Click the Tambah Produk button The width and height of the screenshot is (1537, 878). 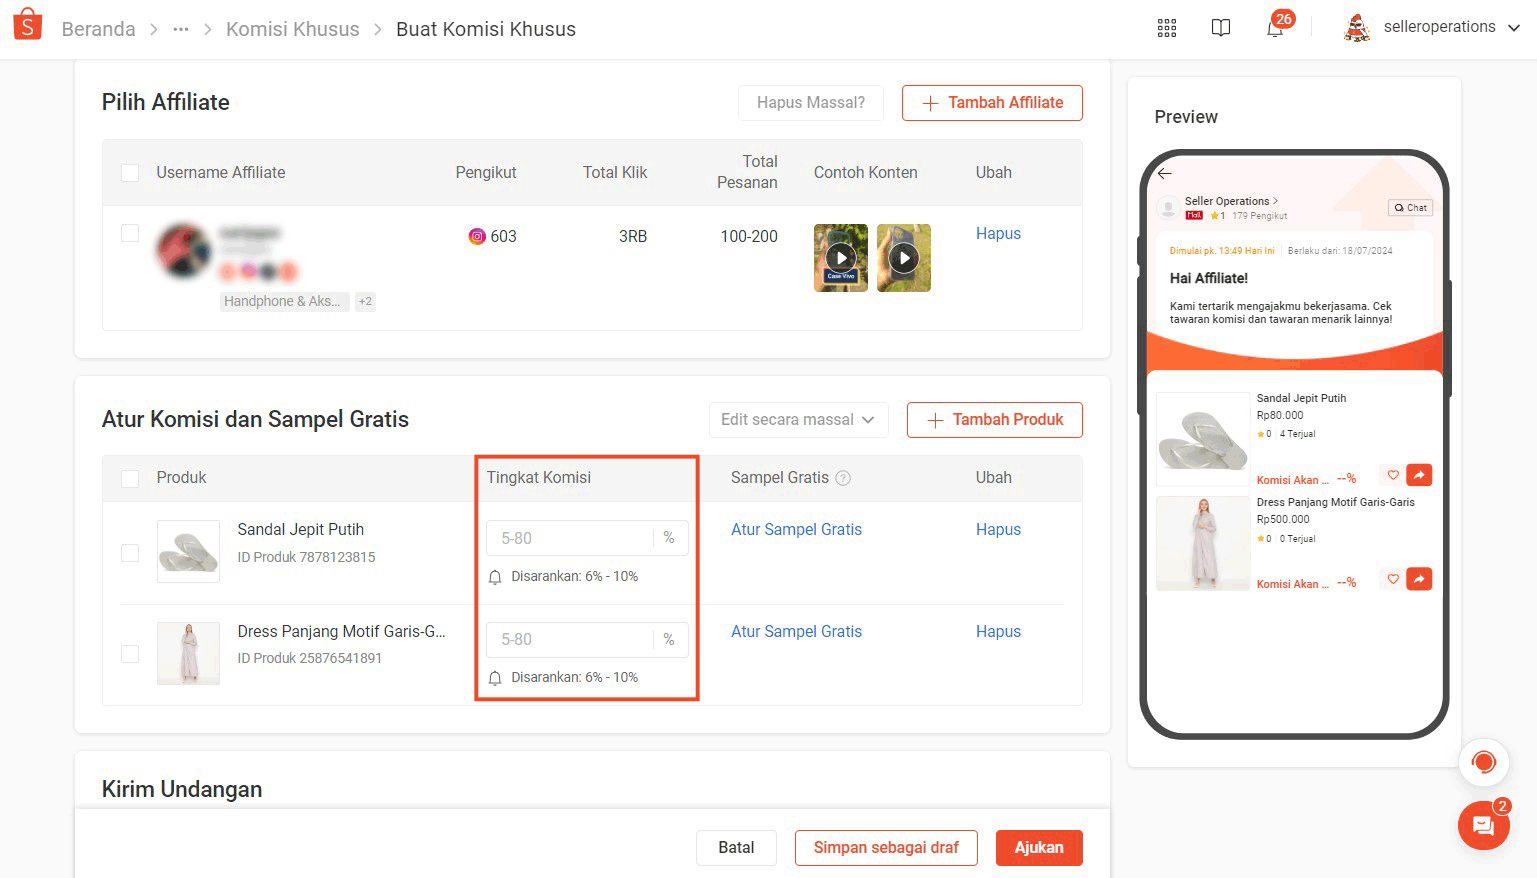pos(993,419)
